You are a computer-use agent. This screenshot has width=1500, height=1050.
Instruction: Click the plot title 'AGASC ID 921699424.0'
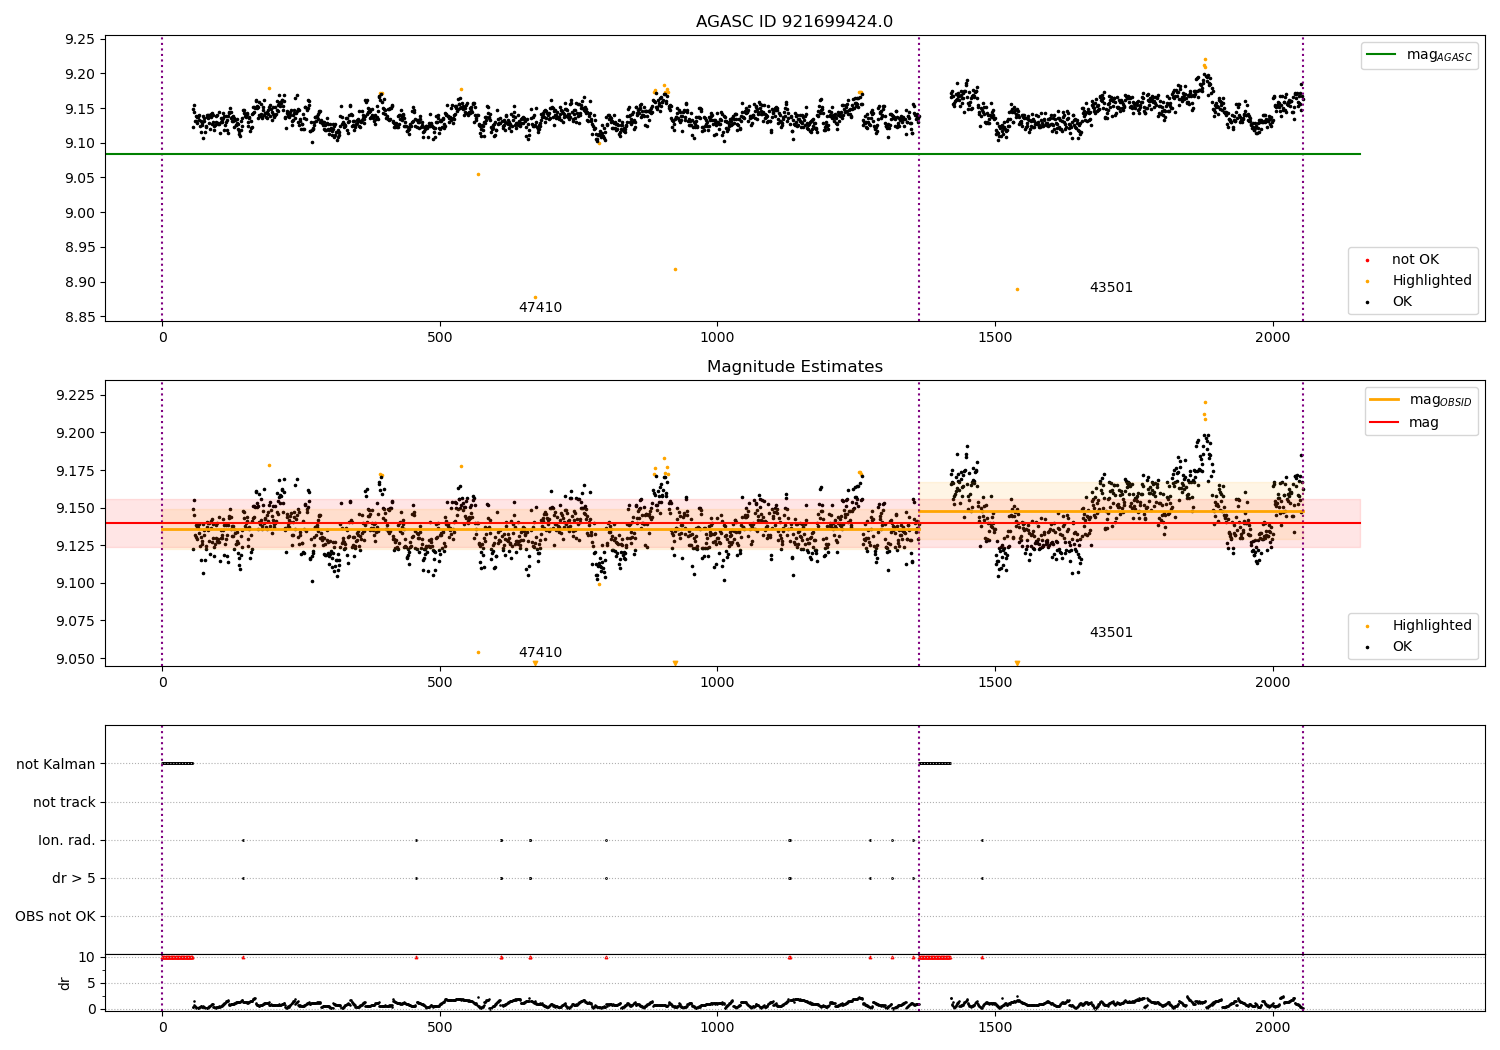(794, 22)
